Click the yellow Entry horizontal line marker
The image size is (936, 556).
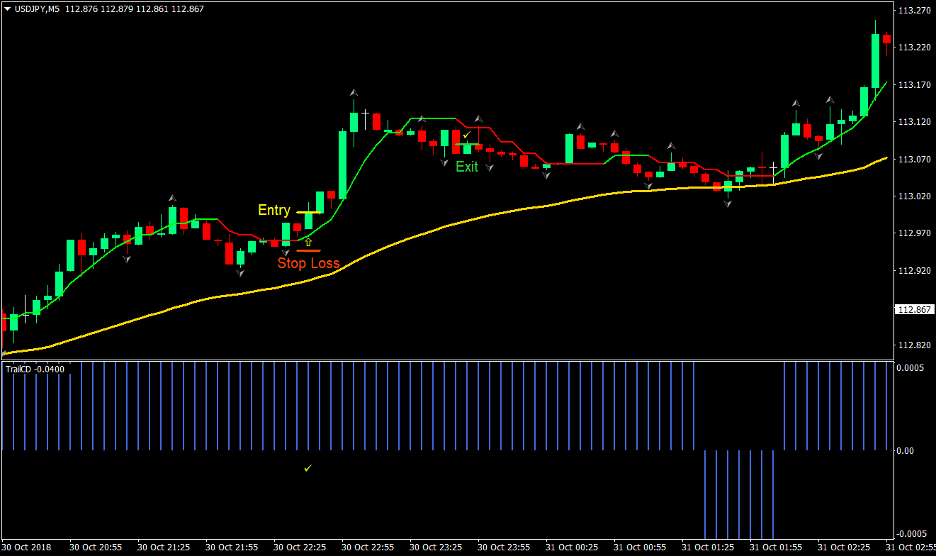tap(306, 213)
